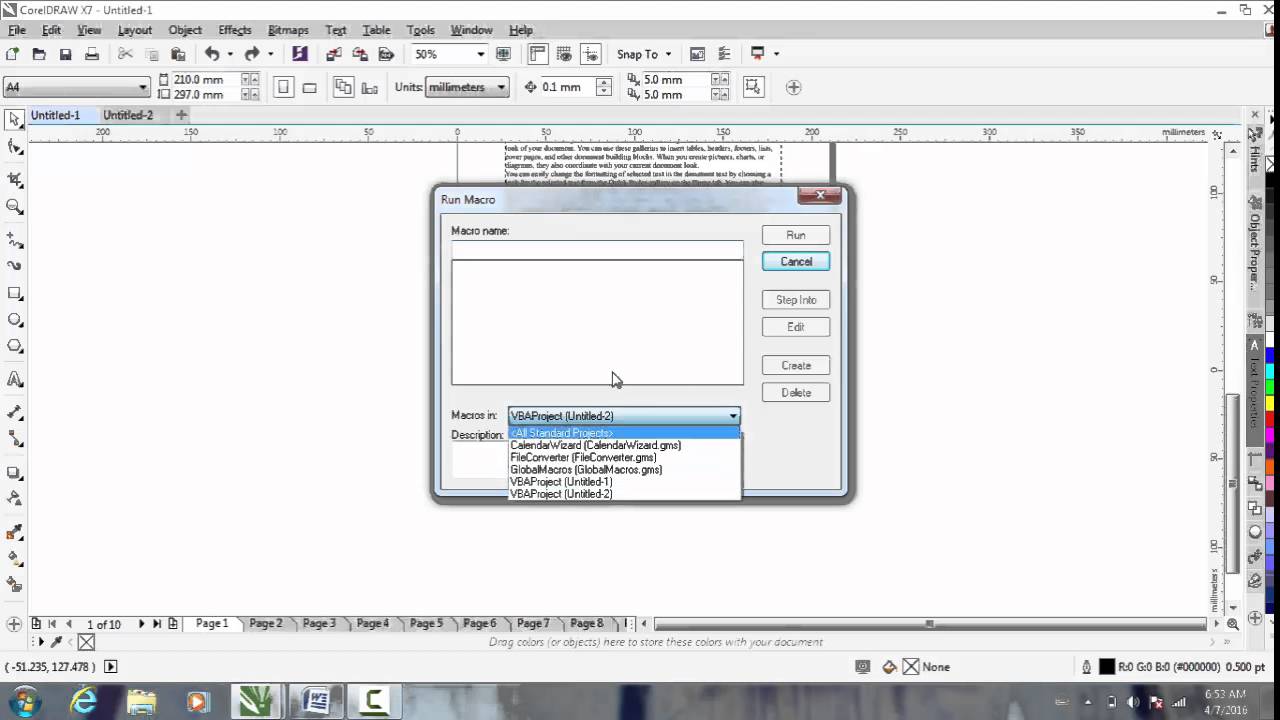Select GlobalMacros (GlobalMacros.gms) in the list
The width and height of the screenshot is (1280, 720).
point(625,469)
